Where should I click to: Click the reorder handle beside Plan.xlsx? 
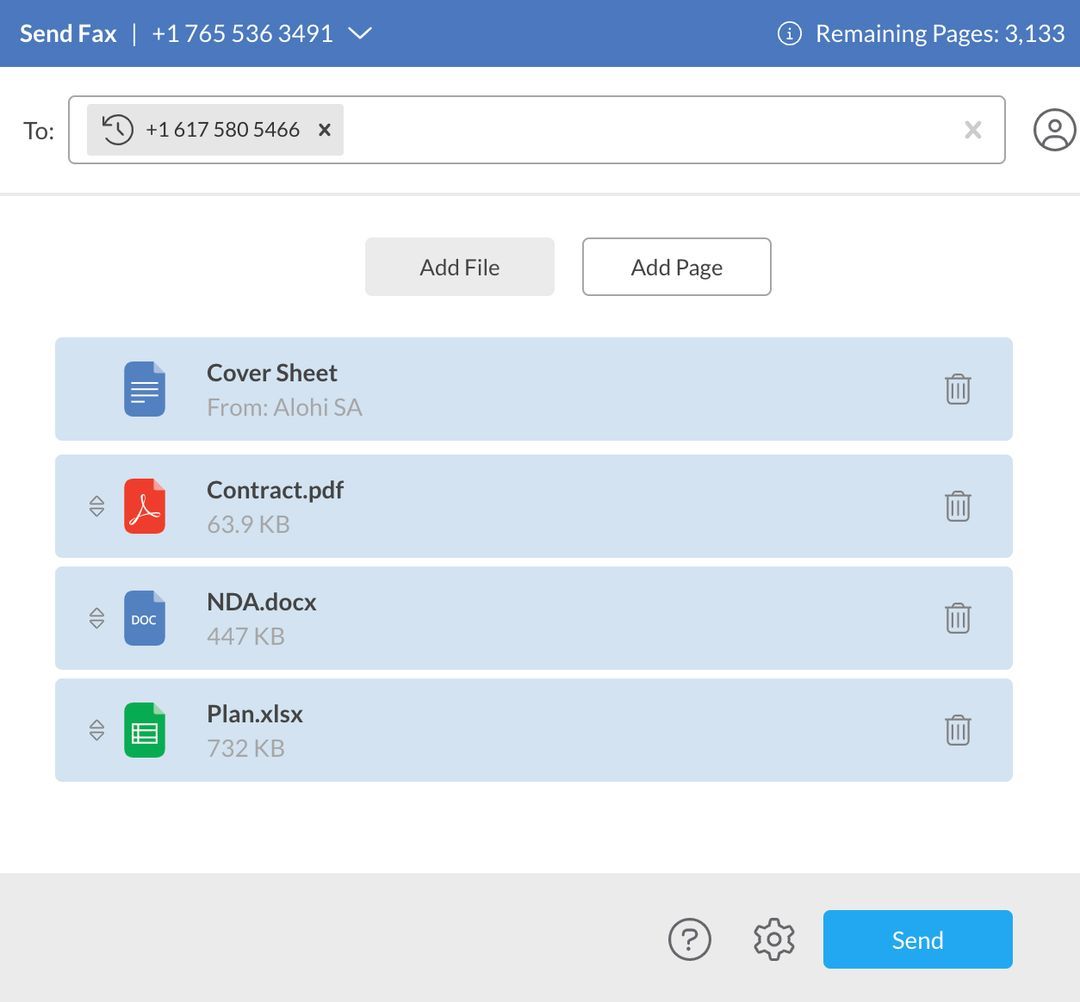click(x=96, y=729)
